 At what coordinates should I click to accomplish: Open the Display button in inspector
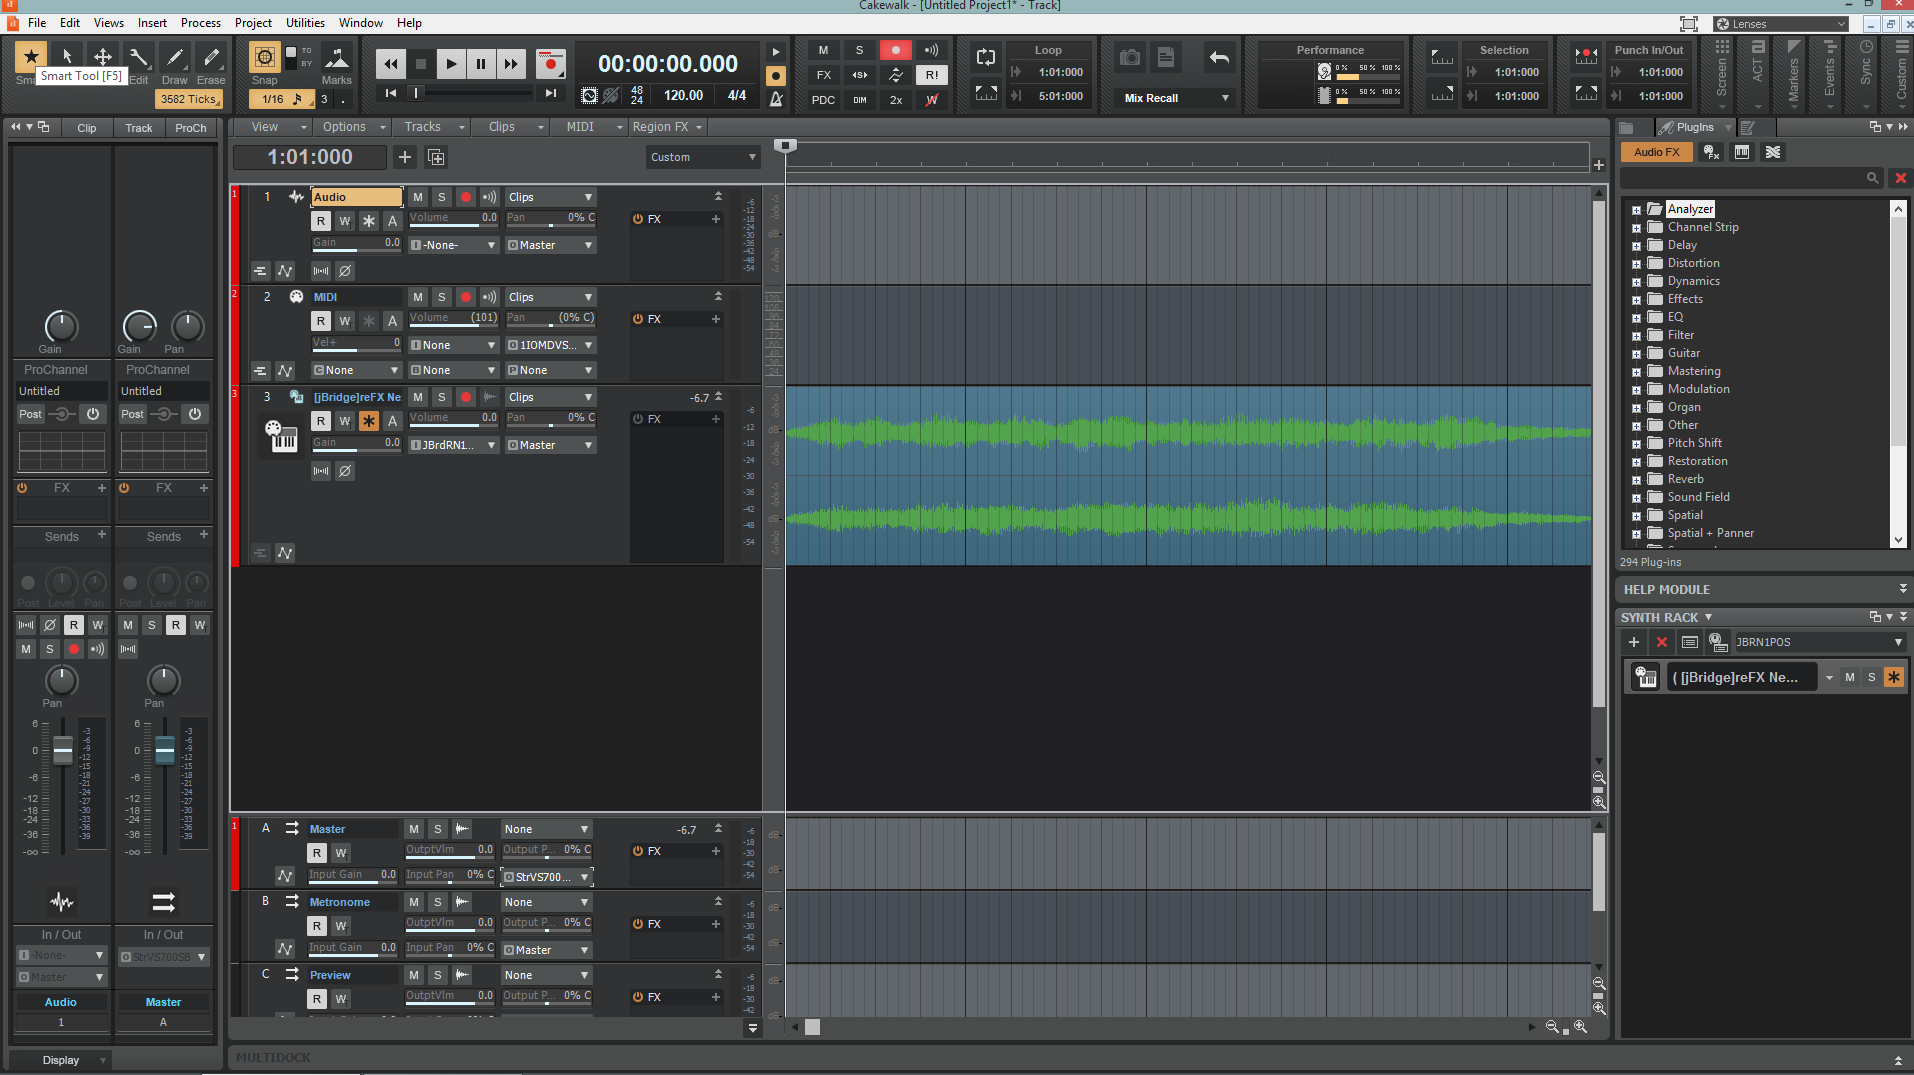(x=61, y=1060)
